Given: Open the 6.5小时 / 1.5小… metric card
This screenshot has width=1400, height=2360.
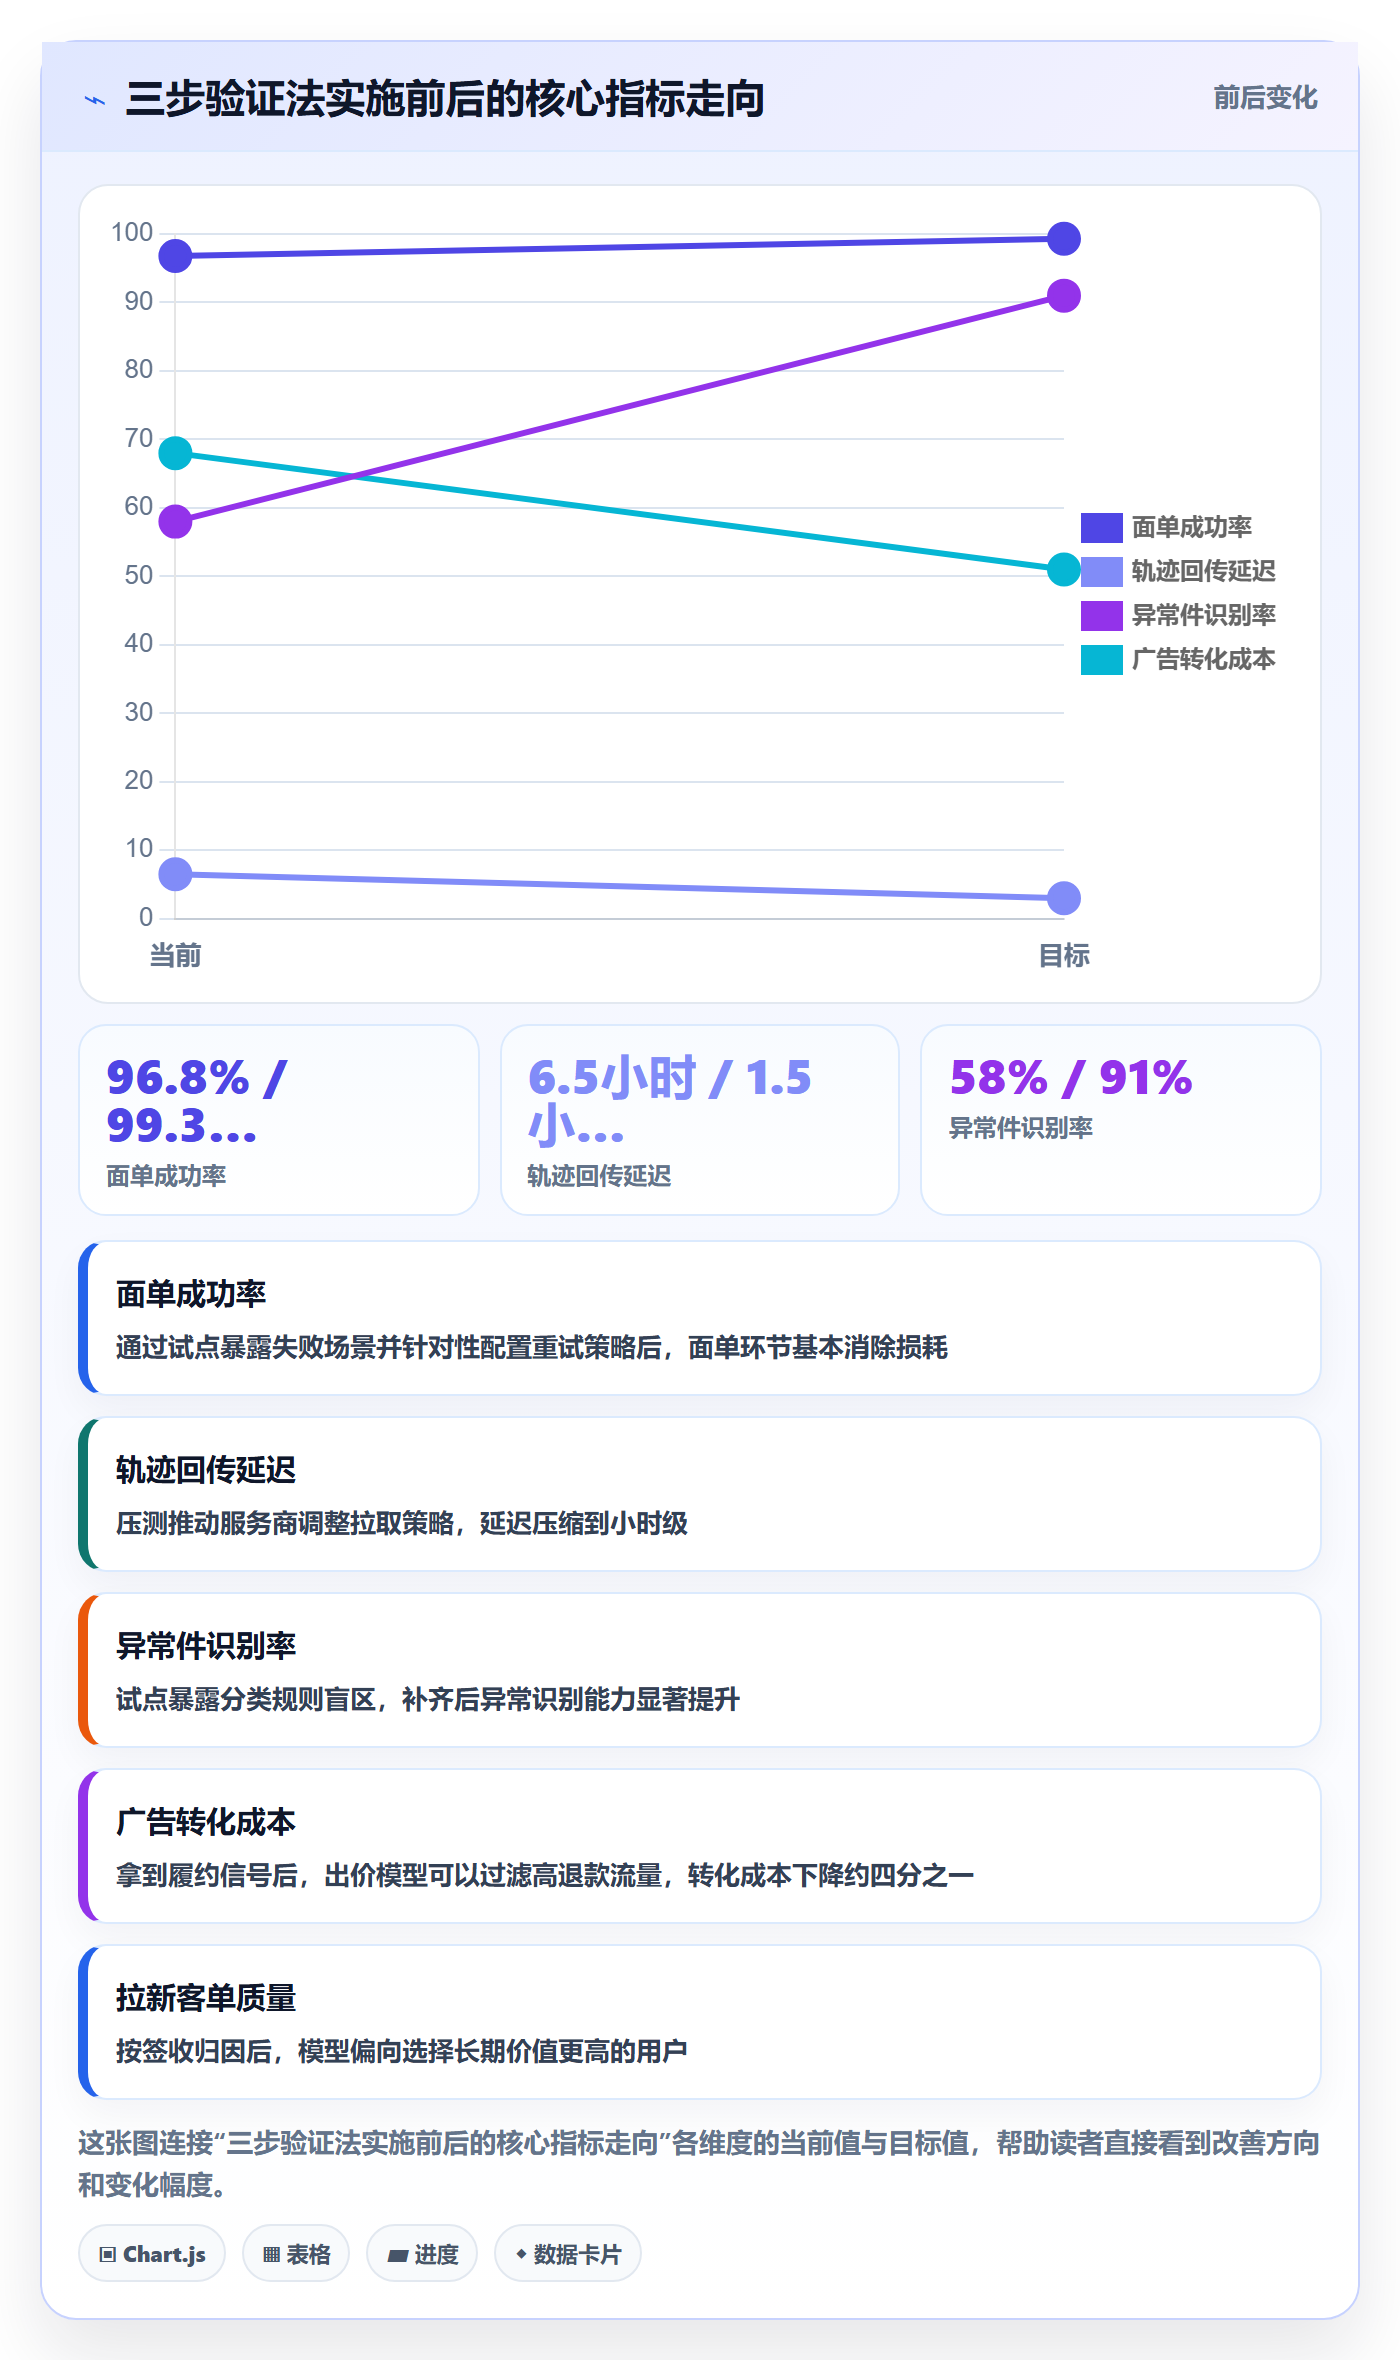Looking at the screenshot, I should click(x=700, y=1120).
